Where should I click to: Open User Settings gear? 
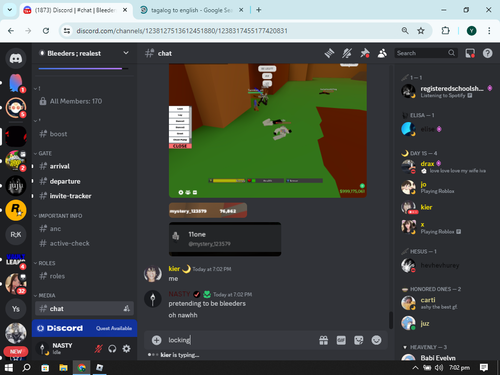(126, 349)
